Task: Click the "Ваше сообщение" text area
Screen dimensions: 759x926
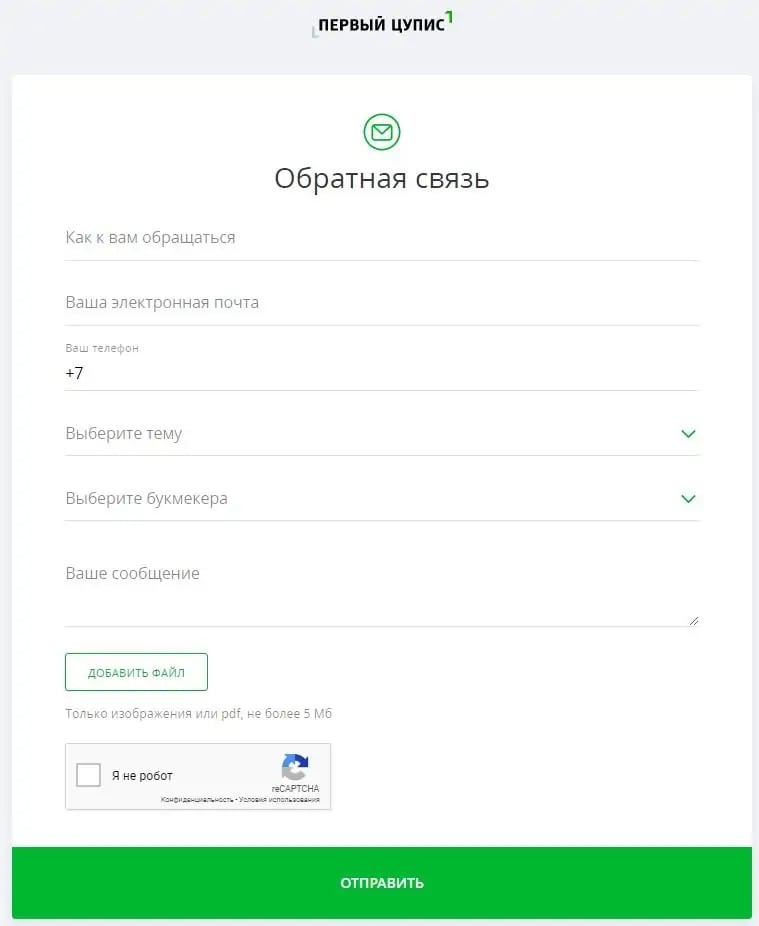Action: tap(382, 588)
